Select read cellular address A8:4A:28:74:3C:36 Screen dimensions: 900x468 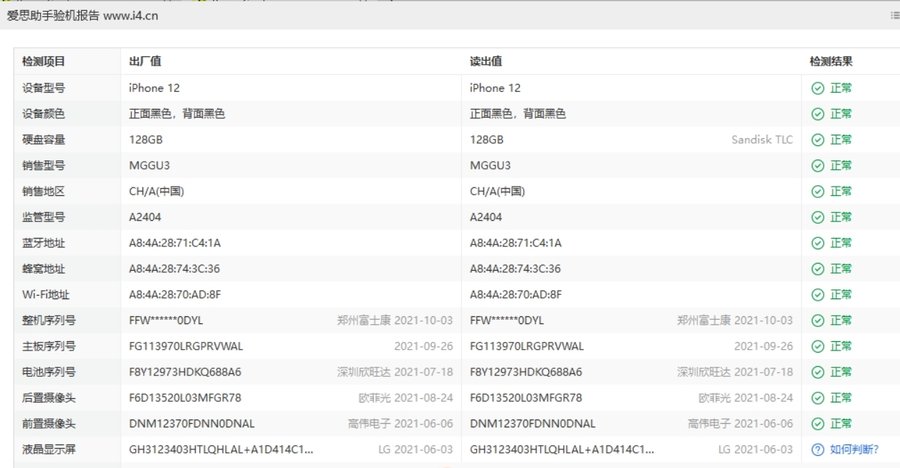pyautogui.click(x=515, y=269)
